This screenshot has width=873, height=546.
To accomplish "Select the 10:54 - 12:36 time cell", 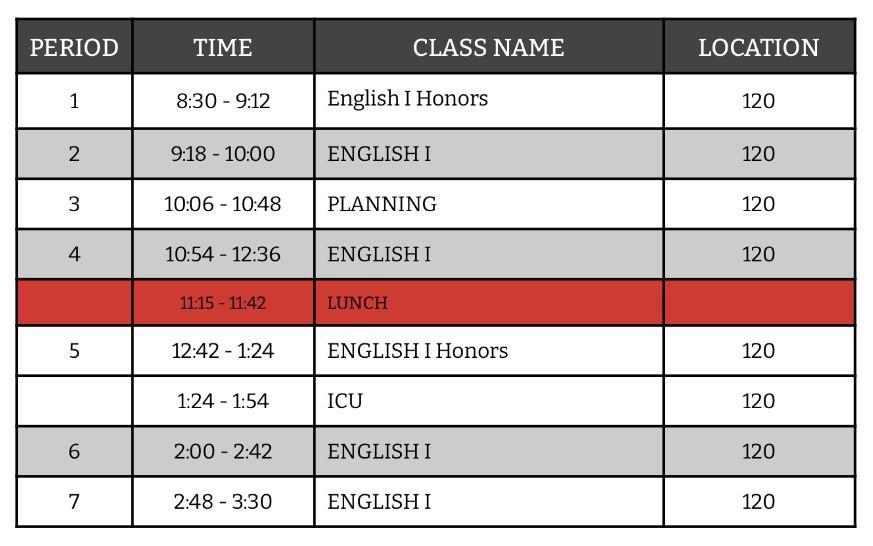I will (223, 254).
